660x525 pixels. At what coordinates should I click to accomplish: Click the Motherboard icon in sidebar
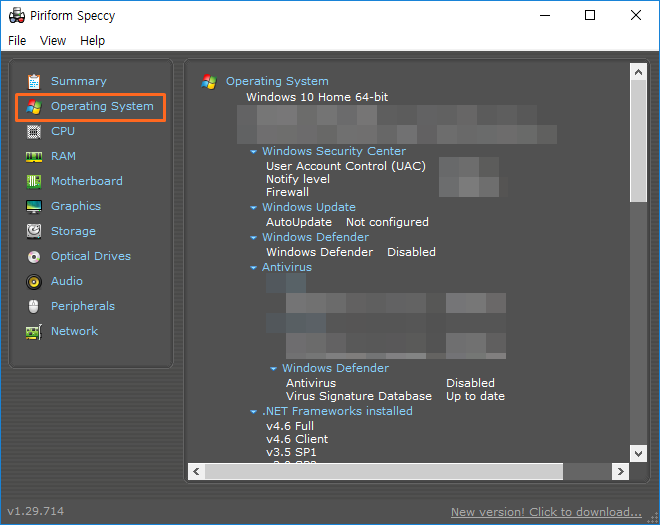tap(34, 182)
